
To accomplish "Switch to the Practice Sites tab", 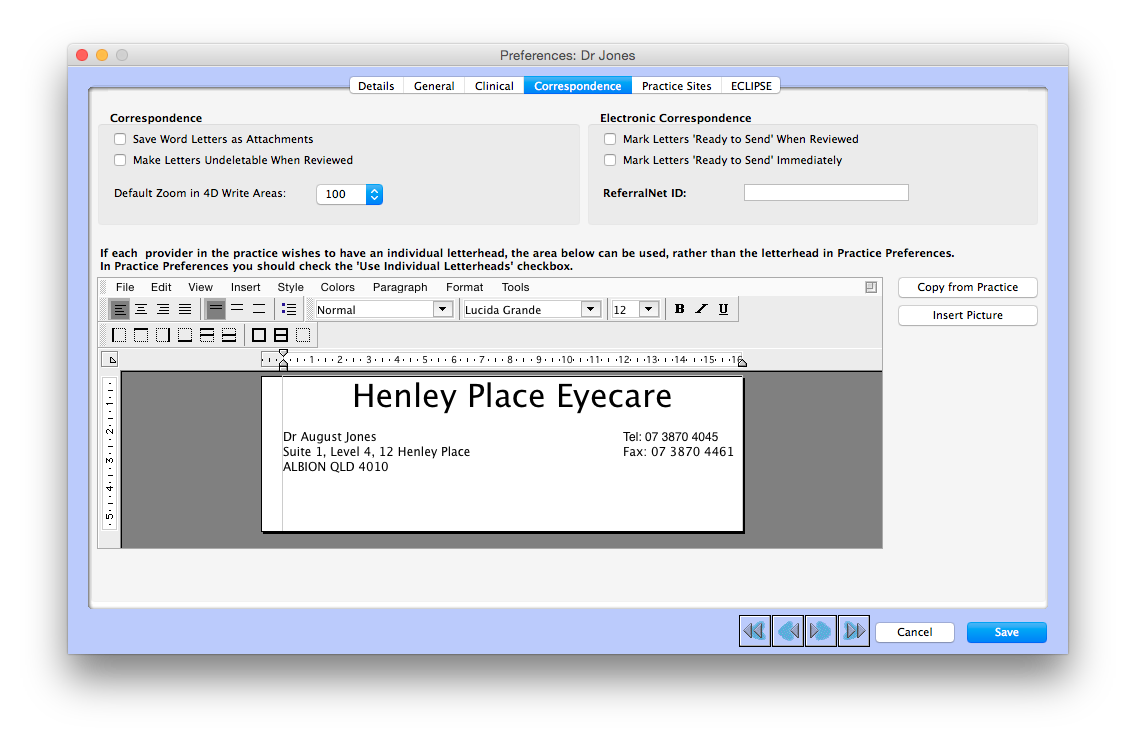I will (x=677, y=85).
